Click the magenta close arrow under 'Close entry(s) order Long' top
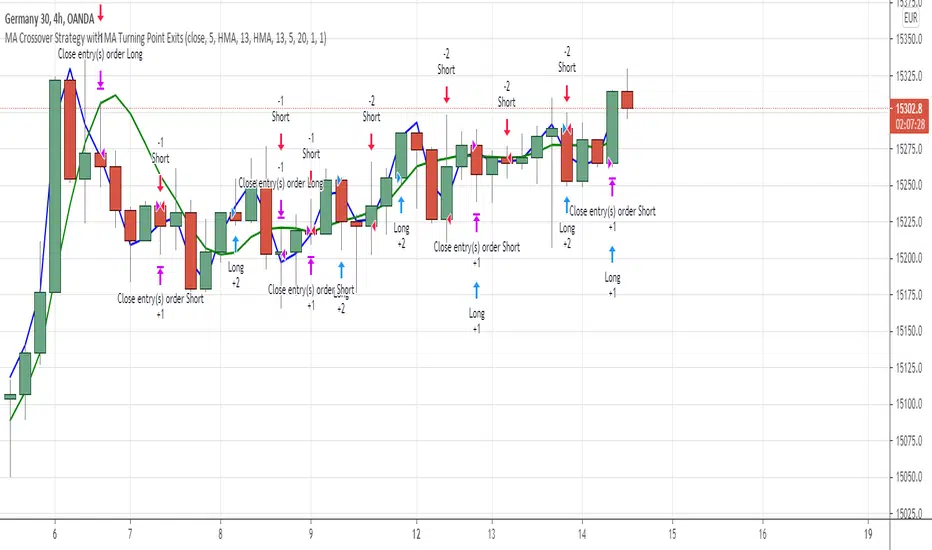 [100, 80]
